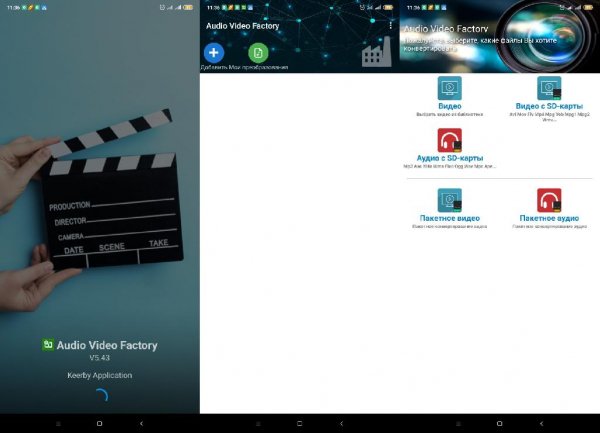Click the Видео с SD-карты label
The width and height of the screenshot is (600, 433).
[x=549, y=106]
